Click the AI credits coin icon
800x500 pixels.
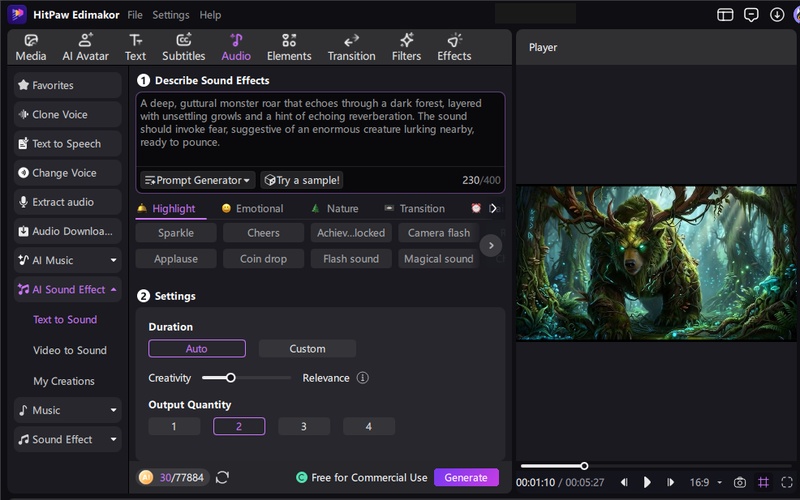click(146, 478)
